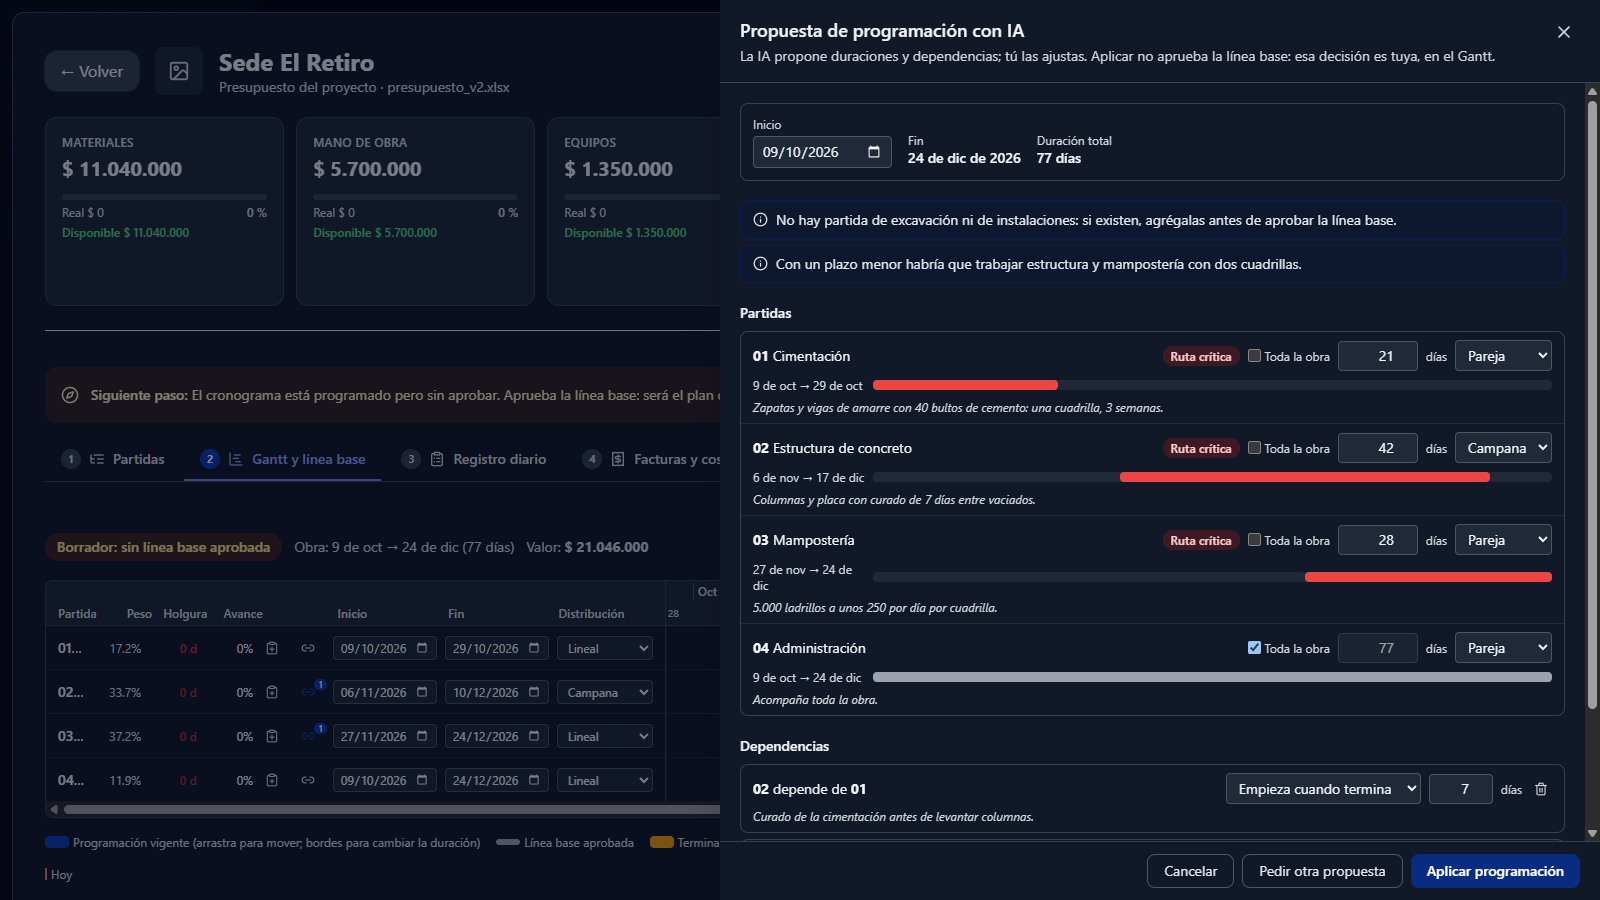Click the dependency link icon in row 03
This screenshot has height=900, width=1600.
(x=308, y=736)
